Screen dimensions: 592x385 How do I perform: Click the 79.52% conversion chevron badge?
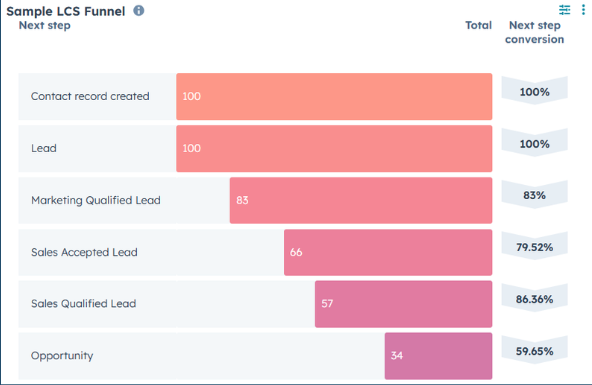tap(535, 247)
